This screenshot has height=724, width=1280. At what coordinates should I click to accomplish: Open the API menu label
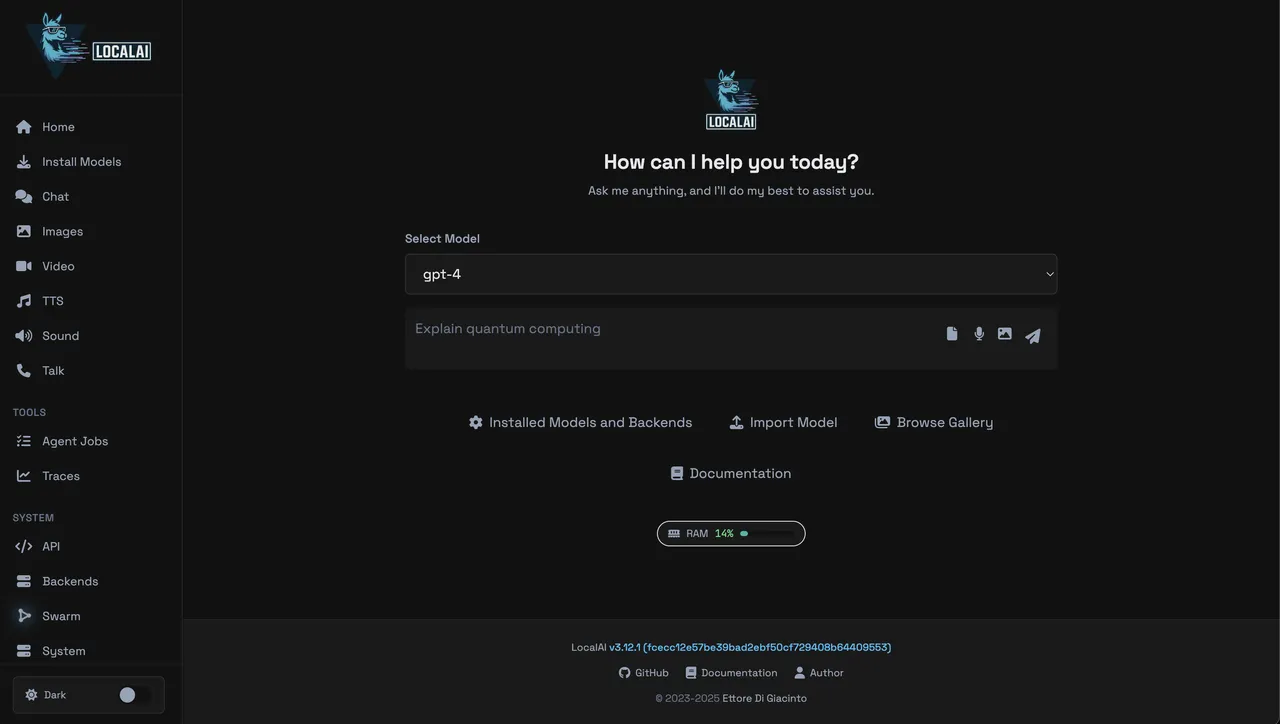[x=51, y=546]
